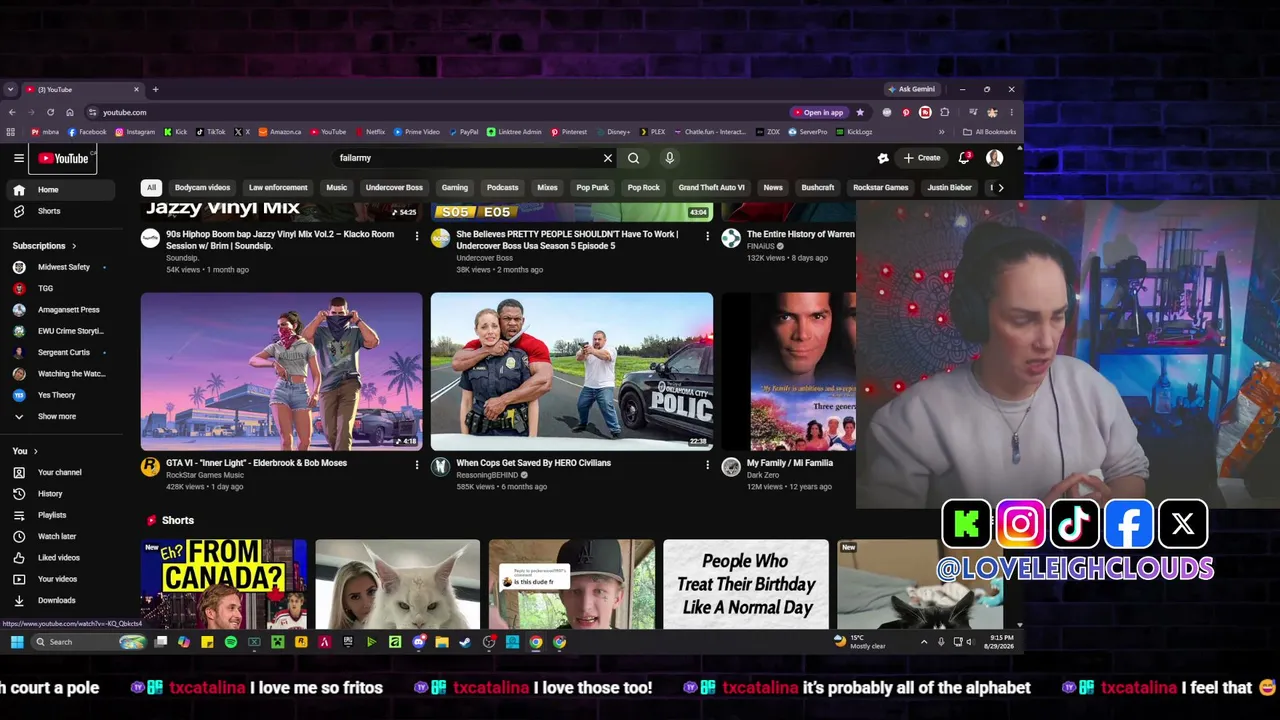1280x720 pixels.
Task: Open the YouTube guide hamburger menu
Action: click(18, 158)
